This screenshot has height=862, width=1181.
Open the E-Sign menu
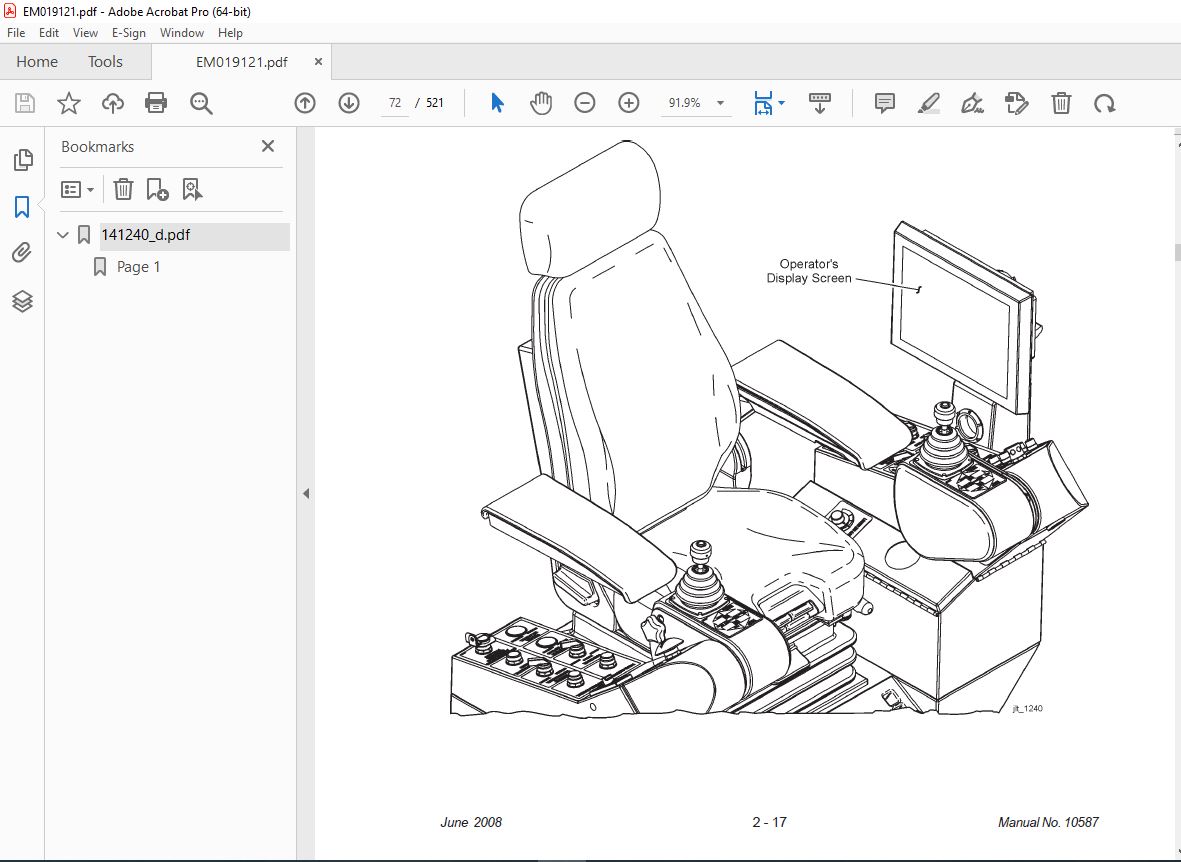pos(129,33)
